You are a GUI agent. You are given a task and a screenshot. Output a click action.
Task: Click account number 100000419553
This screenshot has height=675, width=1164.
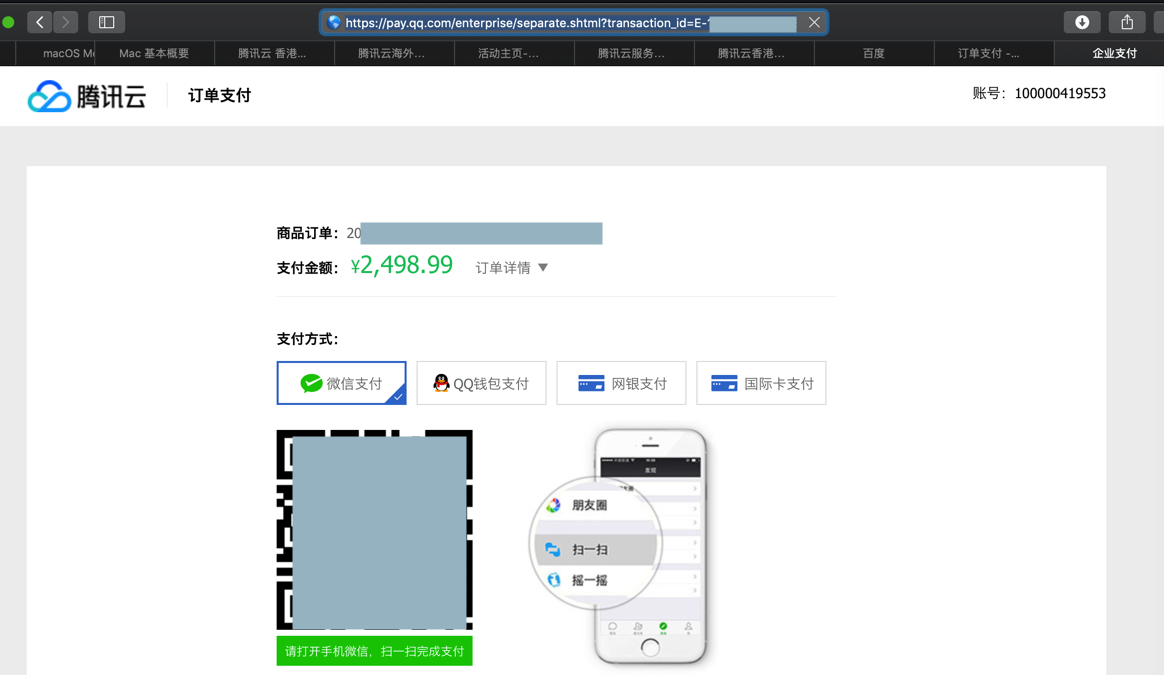tap(1060, 94)
